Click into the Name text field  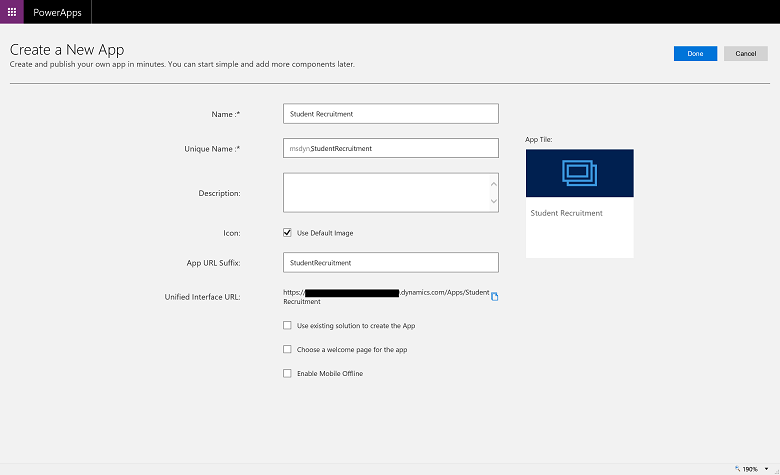click(x=390, y=114)
